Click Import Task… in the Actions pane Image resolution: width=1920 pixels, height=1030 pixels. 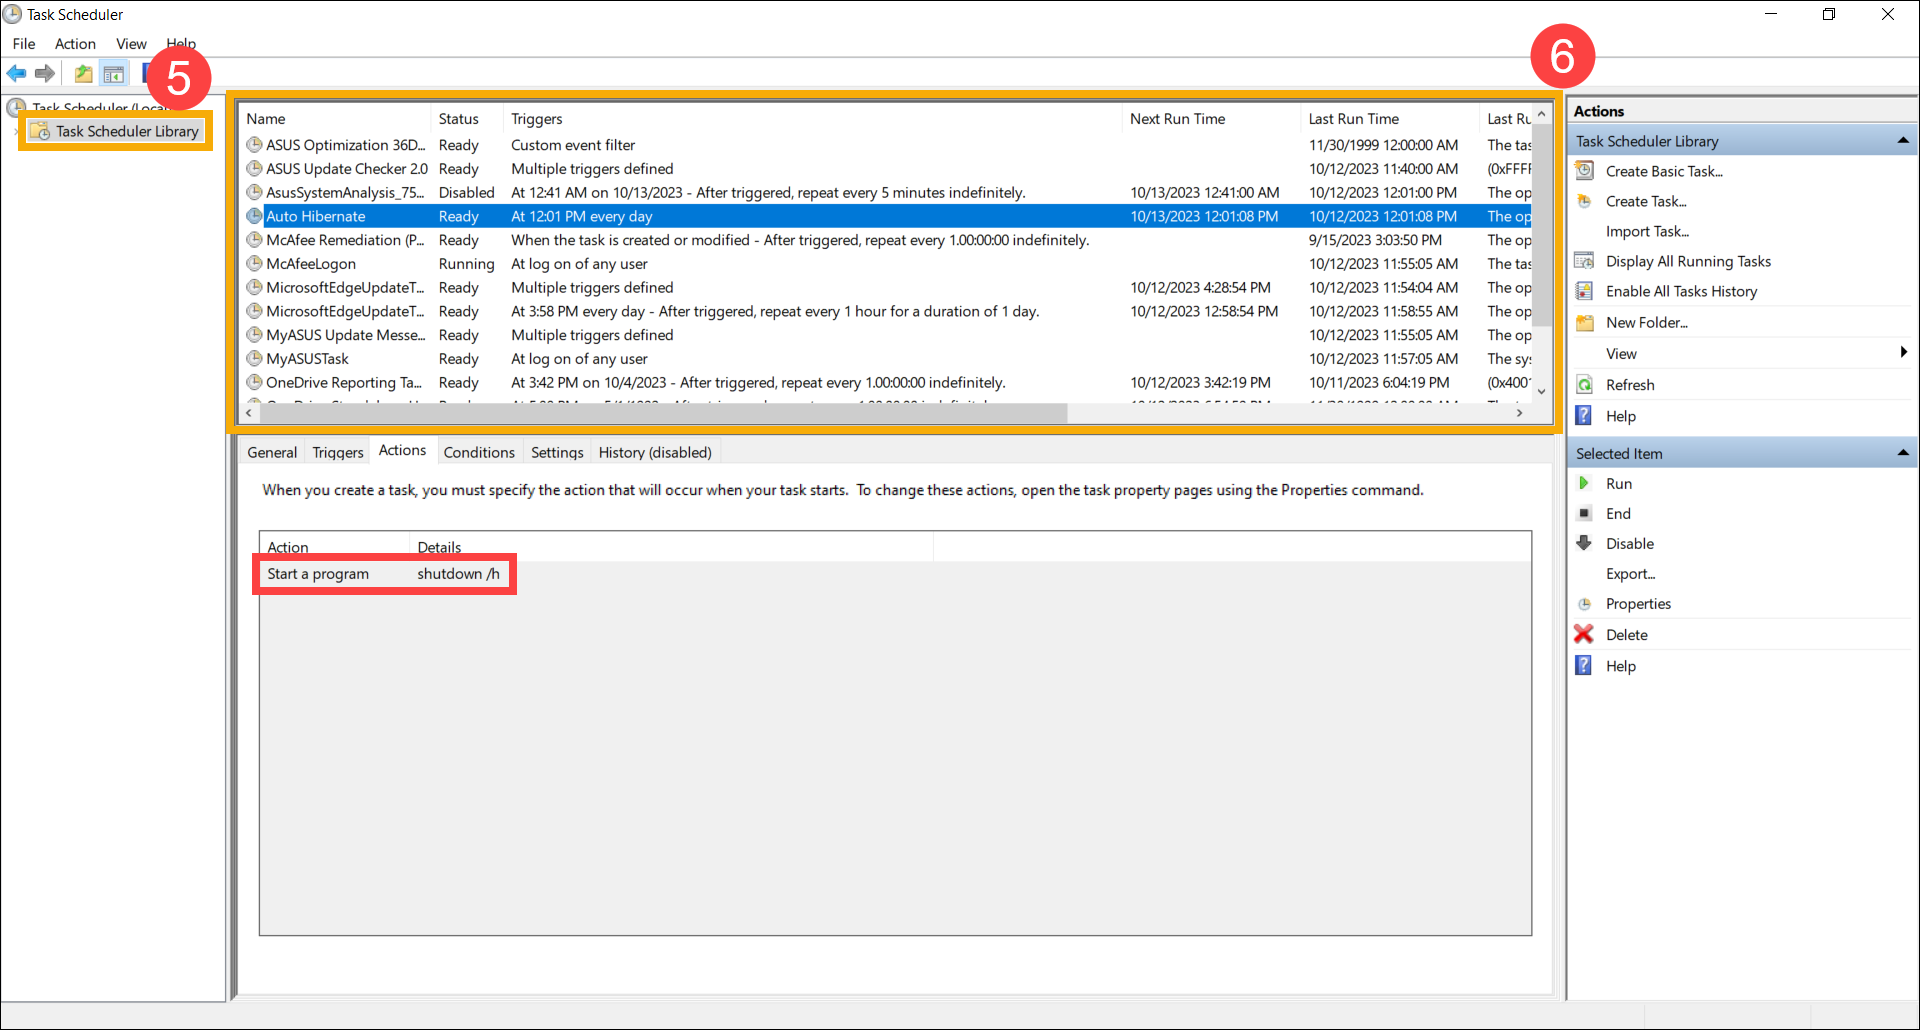(1646, 232)
